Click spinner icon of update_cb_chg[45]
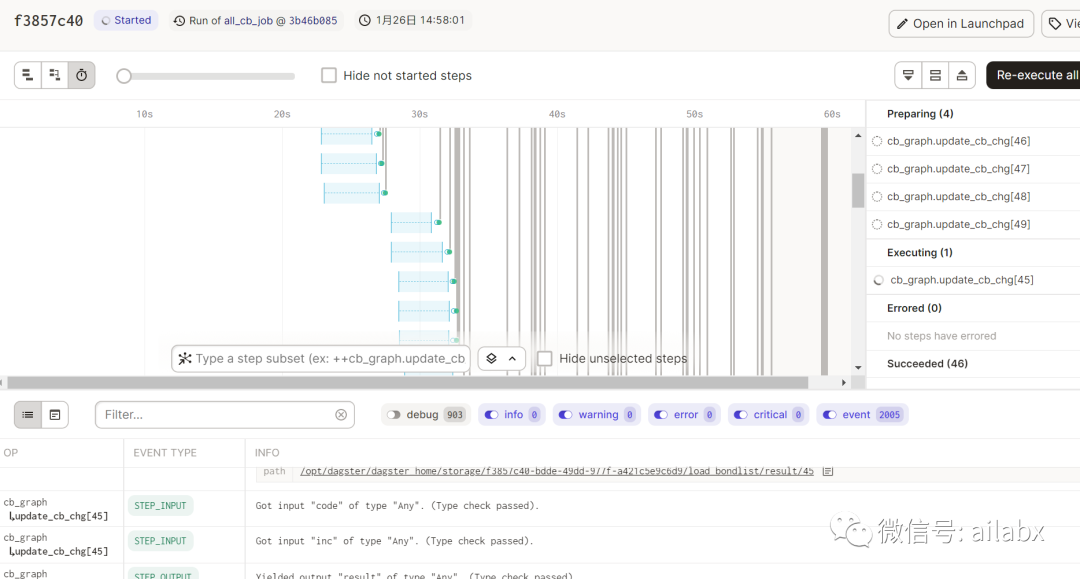The height and width of the screenshot is (579, 1080). pos(878,280)
